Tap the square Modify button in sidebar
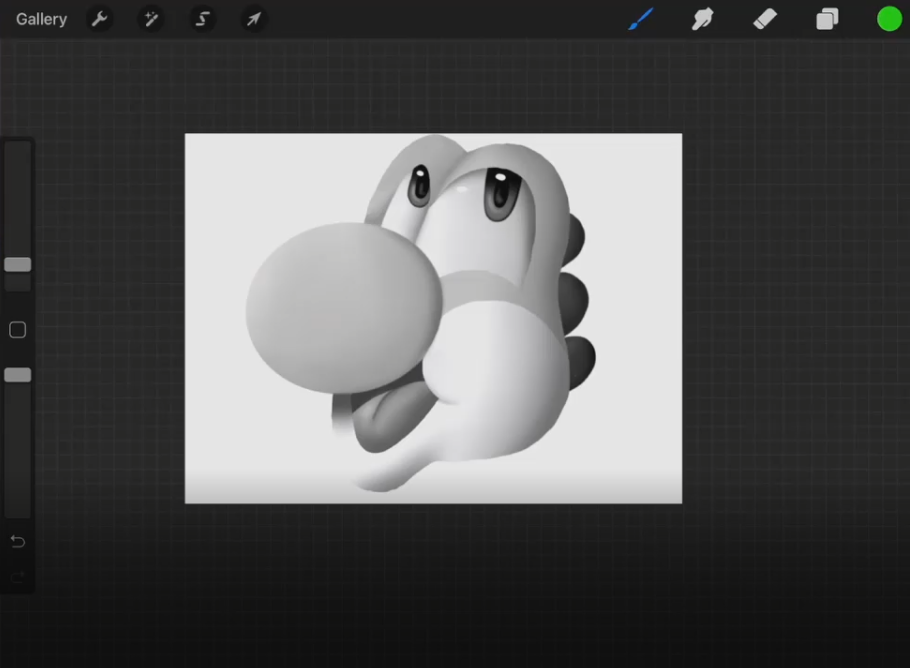Image resolution: width=910 pixels, height=668 pixels. [x=17, y=330]
